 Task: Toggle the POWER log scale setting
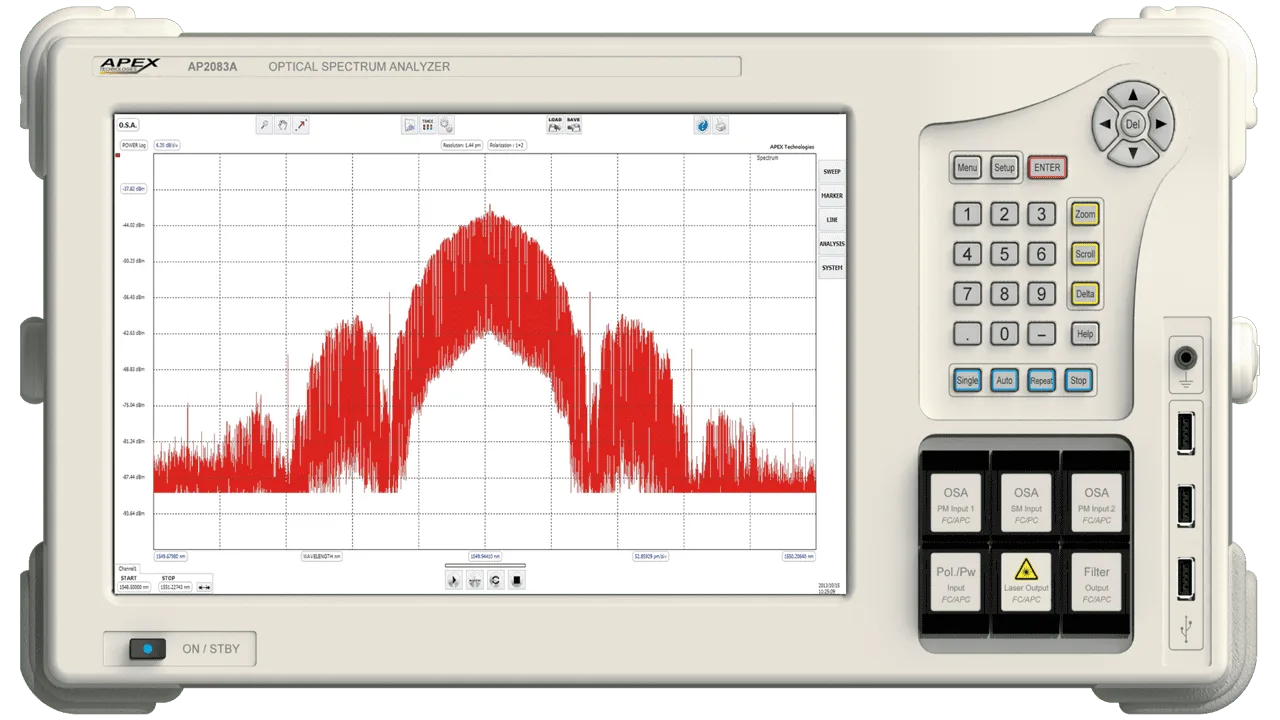[134, 145]
